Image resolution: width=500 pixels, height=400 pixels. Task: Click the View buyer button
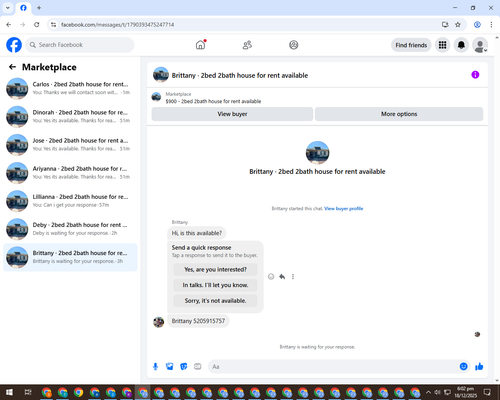232,114
